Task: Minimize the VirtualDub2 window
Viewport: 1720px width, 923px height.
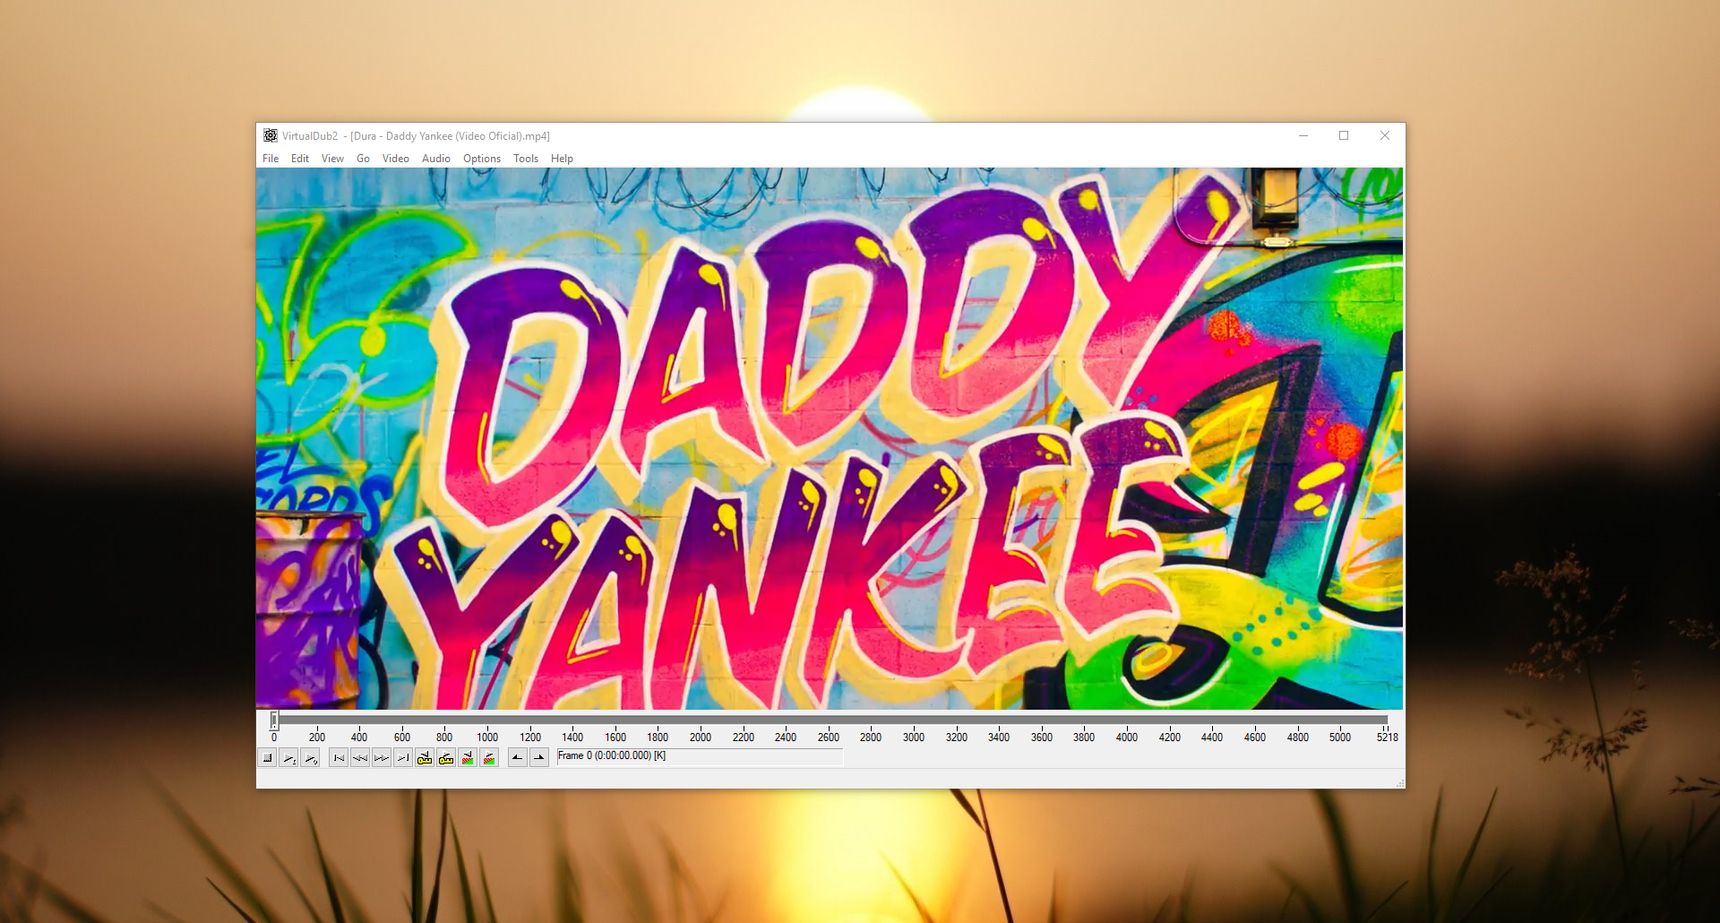Action: pyautogui.click(x=1303, y=136)
